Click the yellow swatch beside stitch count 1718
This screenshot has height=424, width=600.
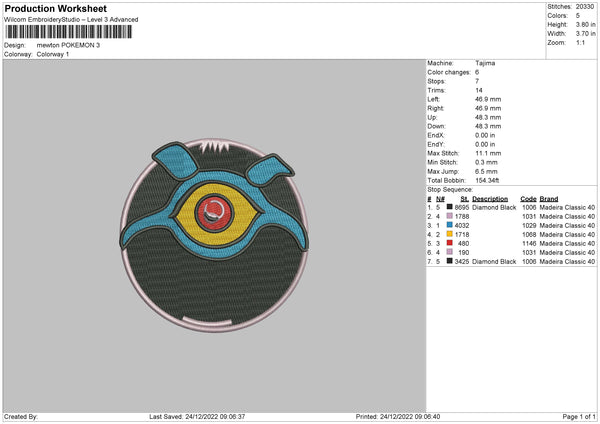tap(450, 234)
